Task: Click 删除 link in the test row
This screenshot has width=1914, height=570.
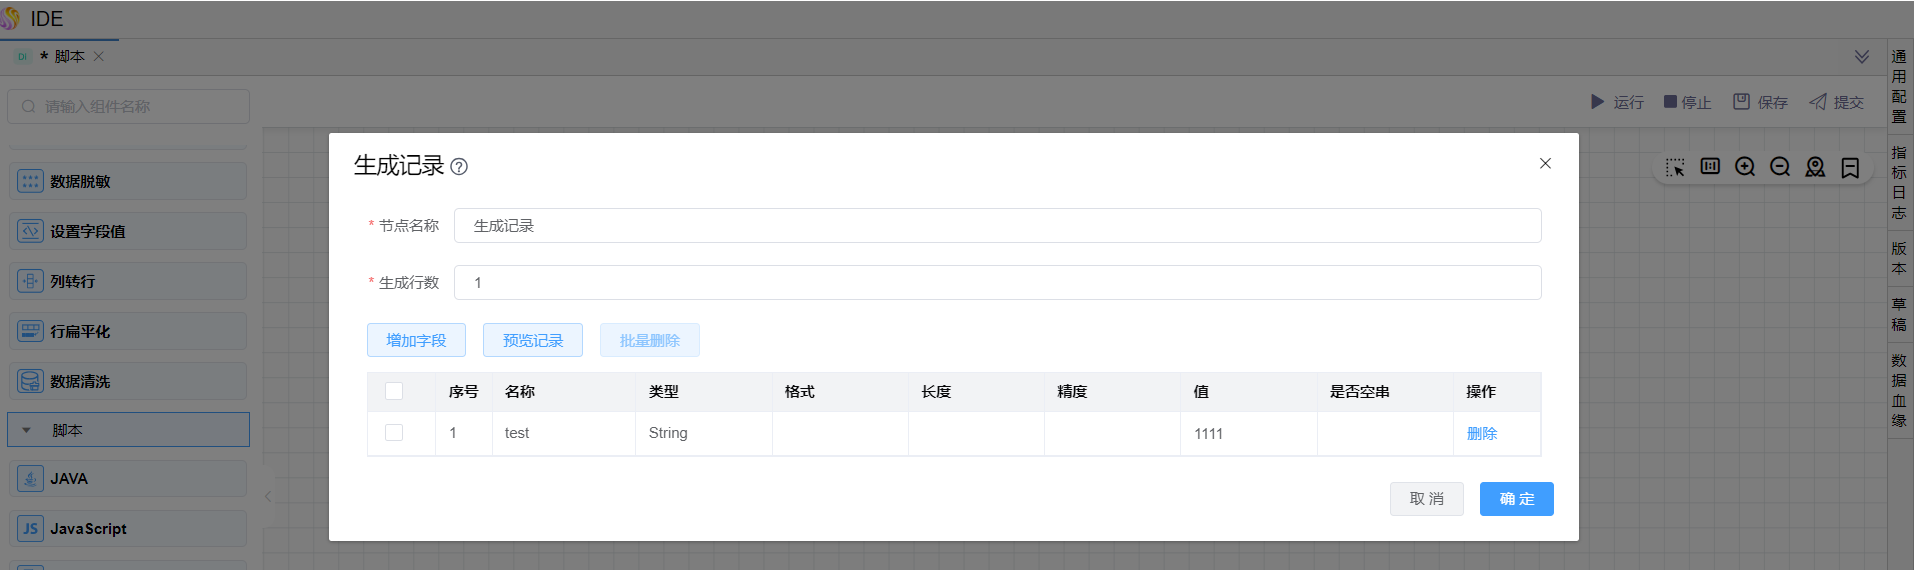Action: tap(1481, 433)
